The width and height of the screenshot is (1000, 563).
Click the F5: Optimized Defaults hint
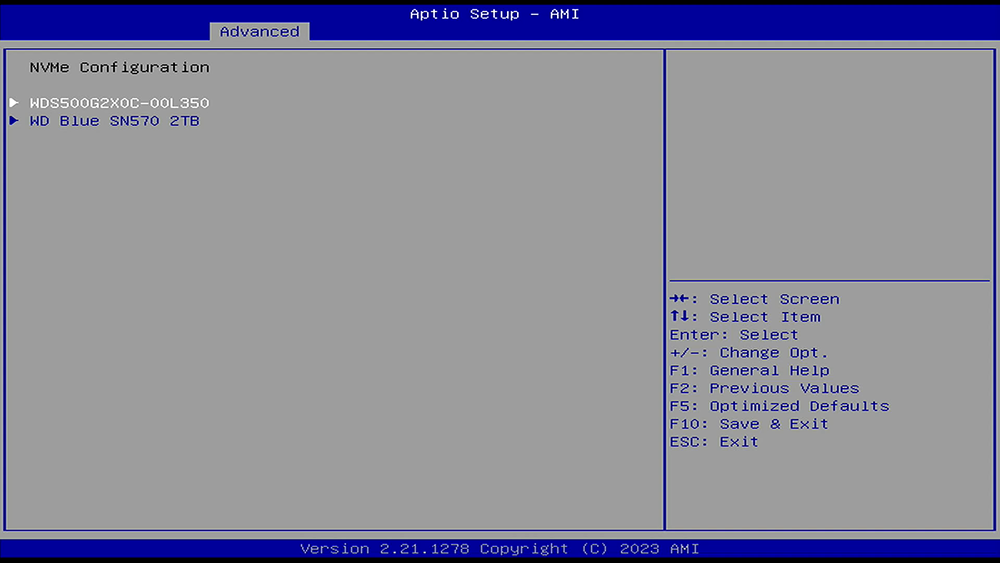coord(779,406)
